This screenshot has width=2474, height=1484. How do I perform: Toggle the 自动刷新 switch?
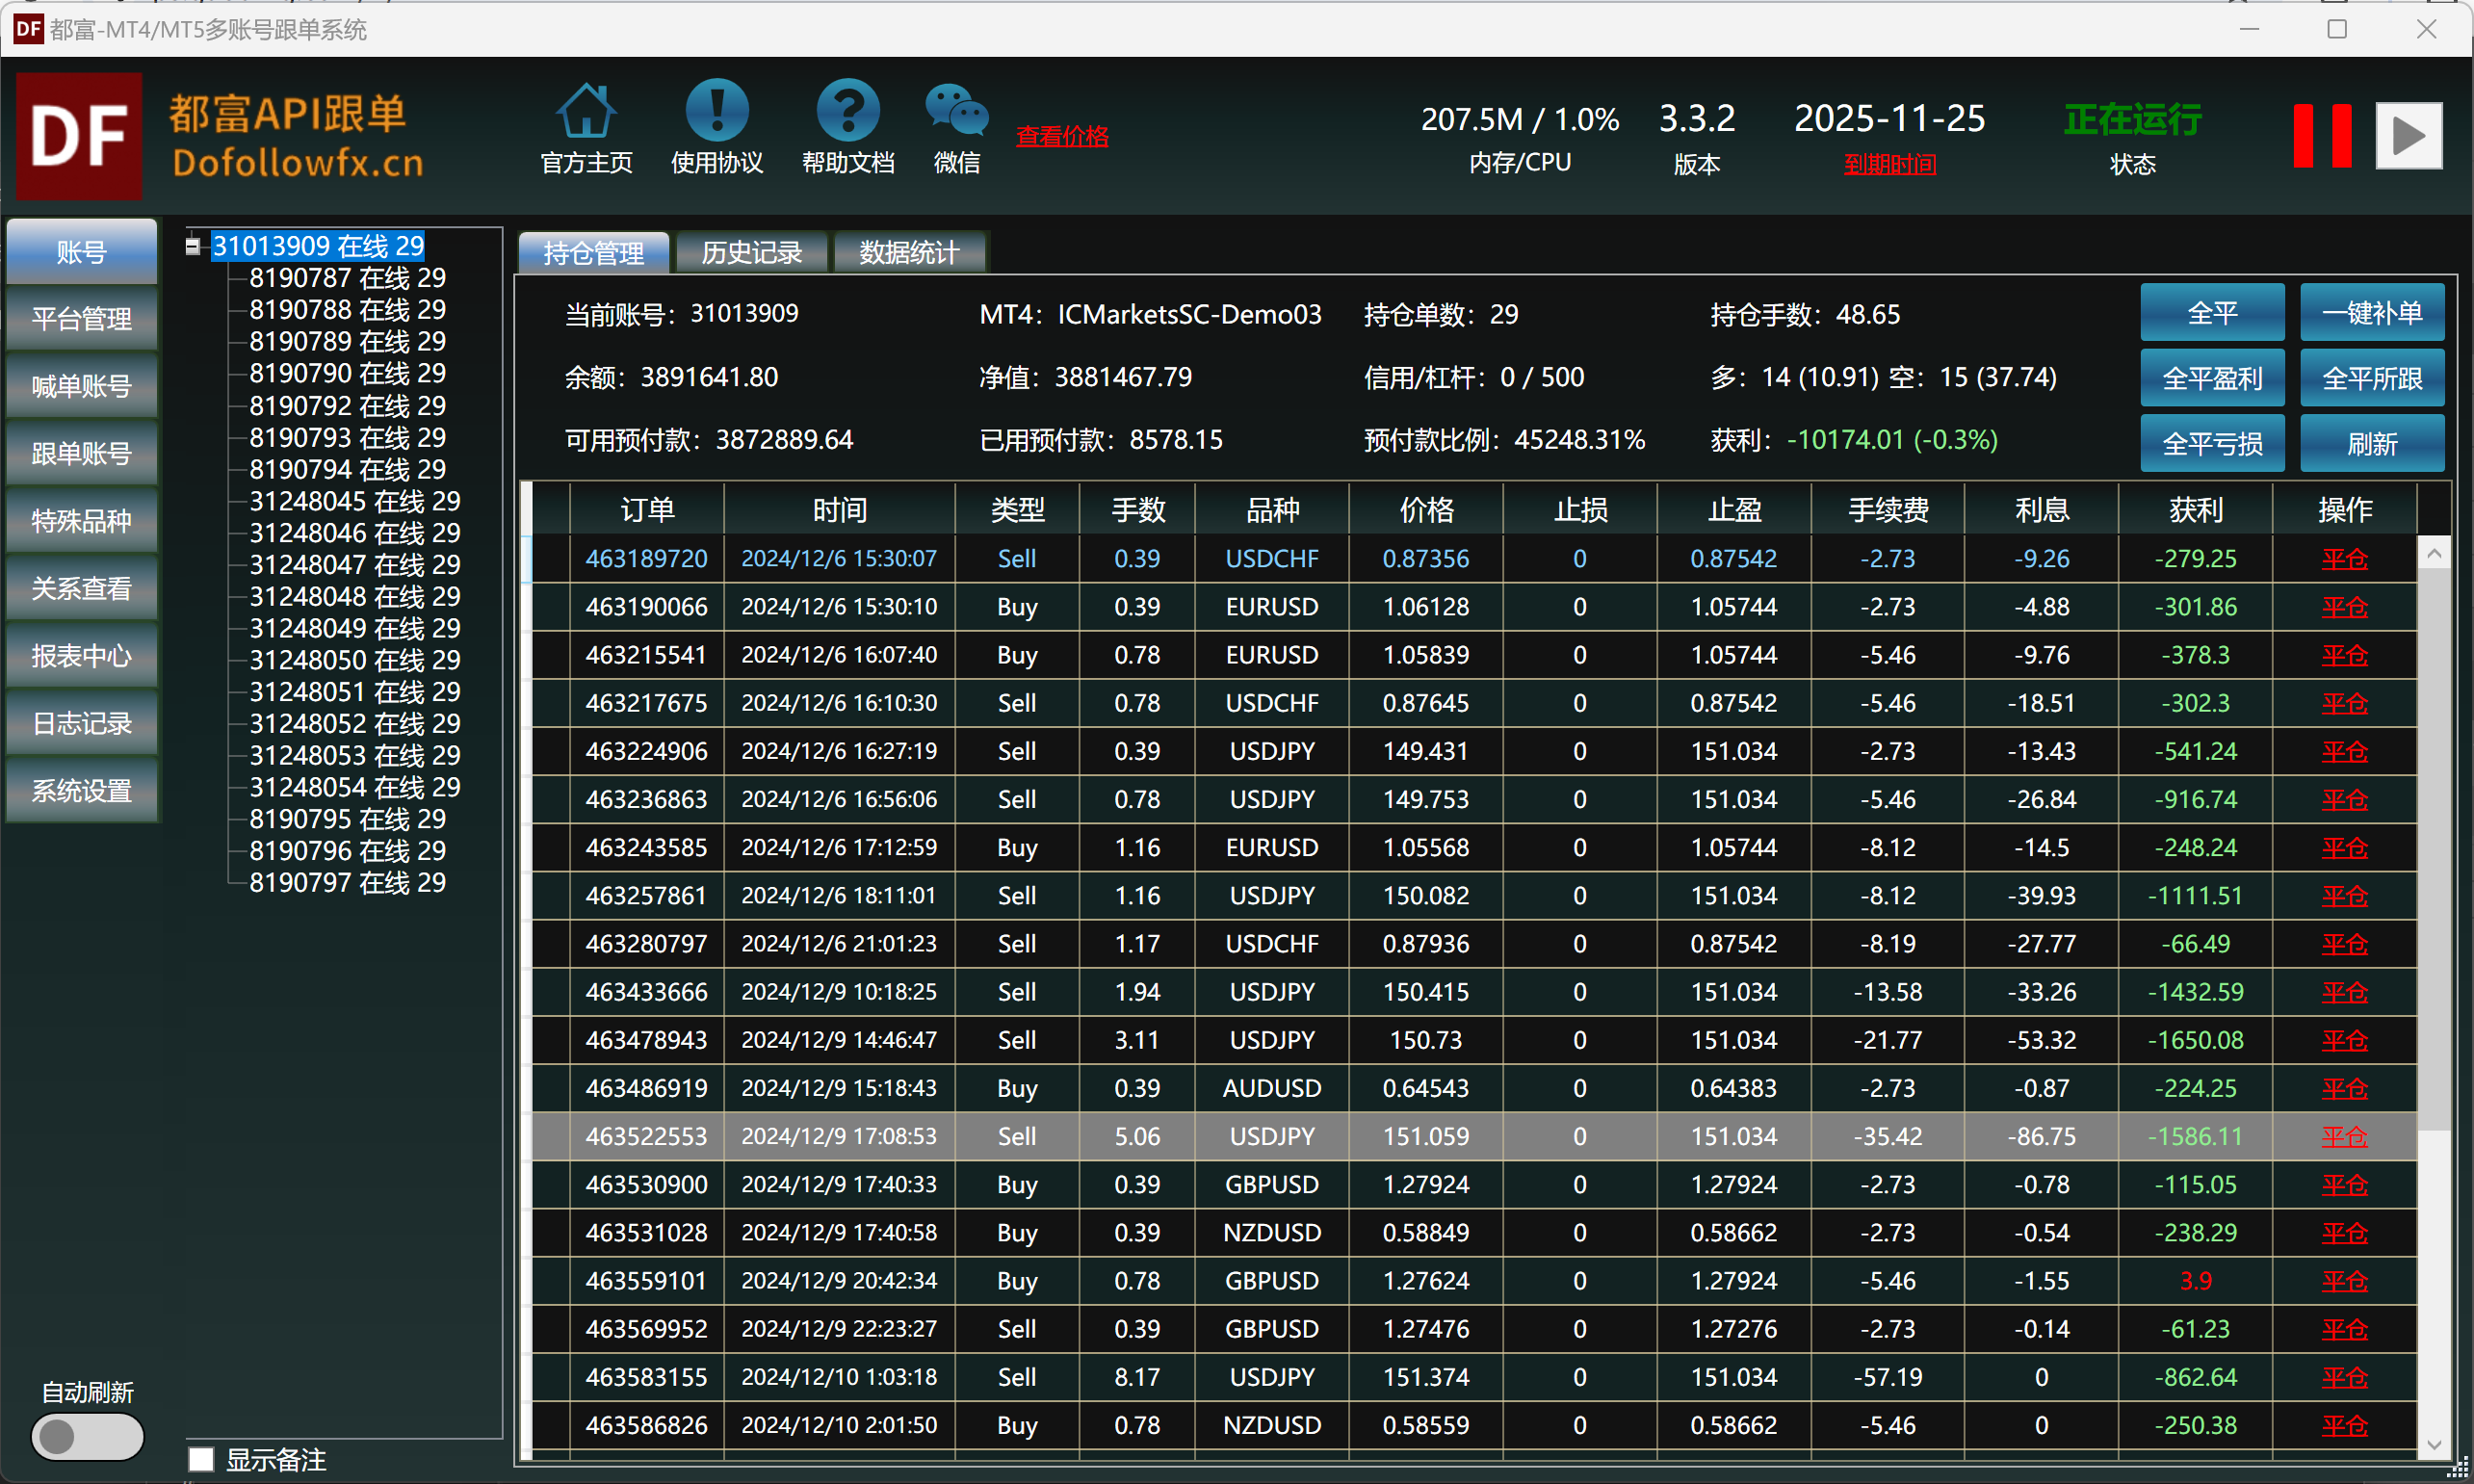[x=86, y=1436]
